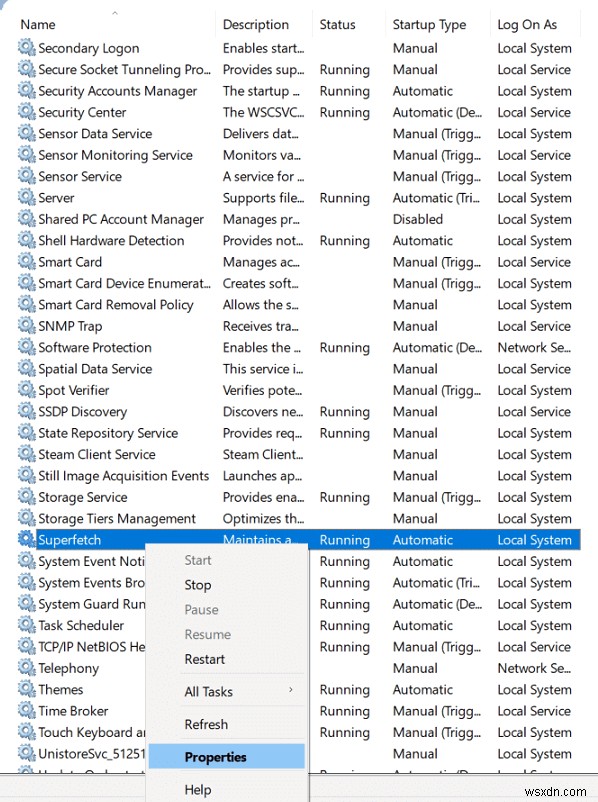Click the Receives tra... description cell
The image size is (598, 802).
tap(260, 326)
